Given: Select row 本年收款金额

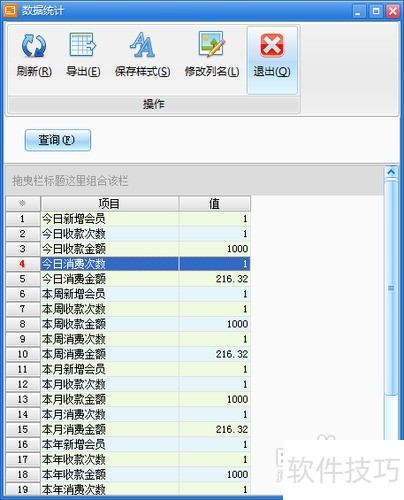Looking at the screenshot, I should 128,475.
